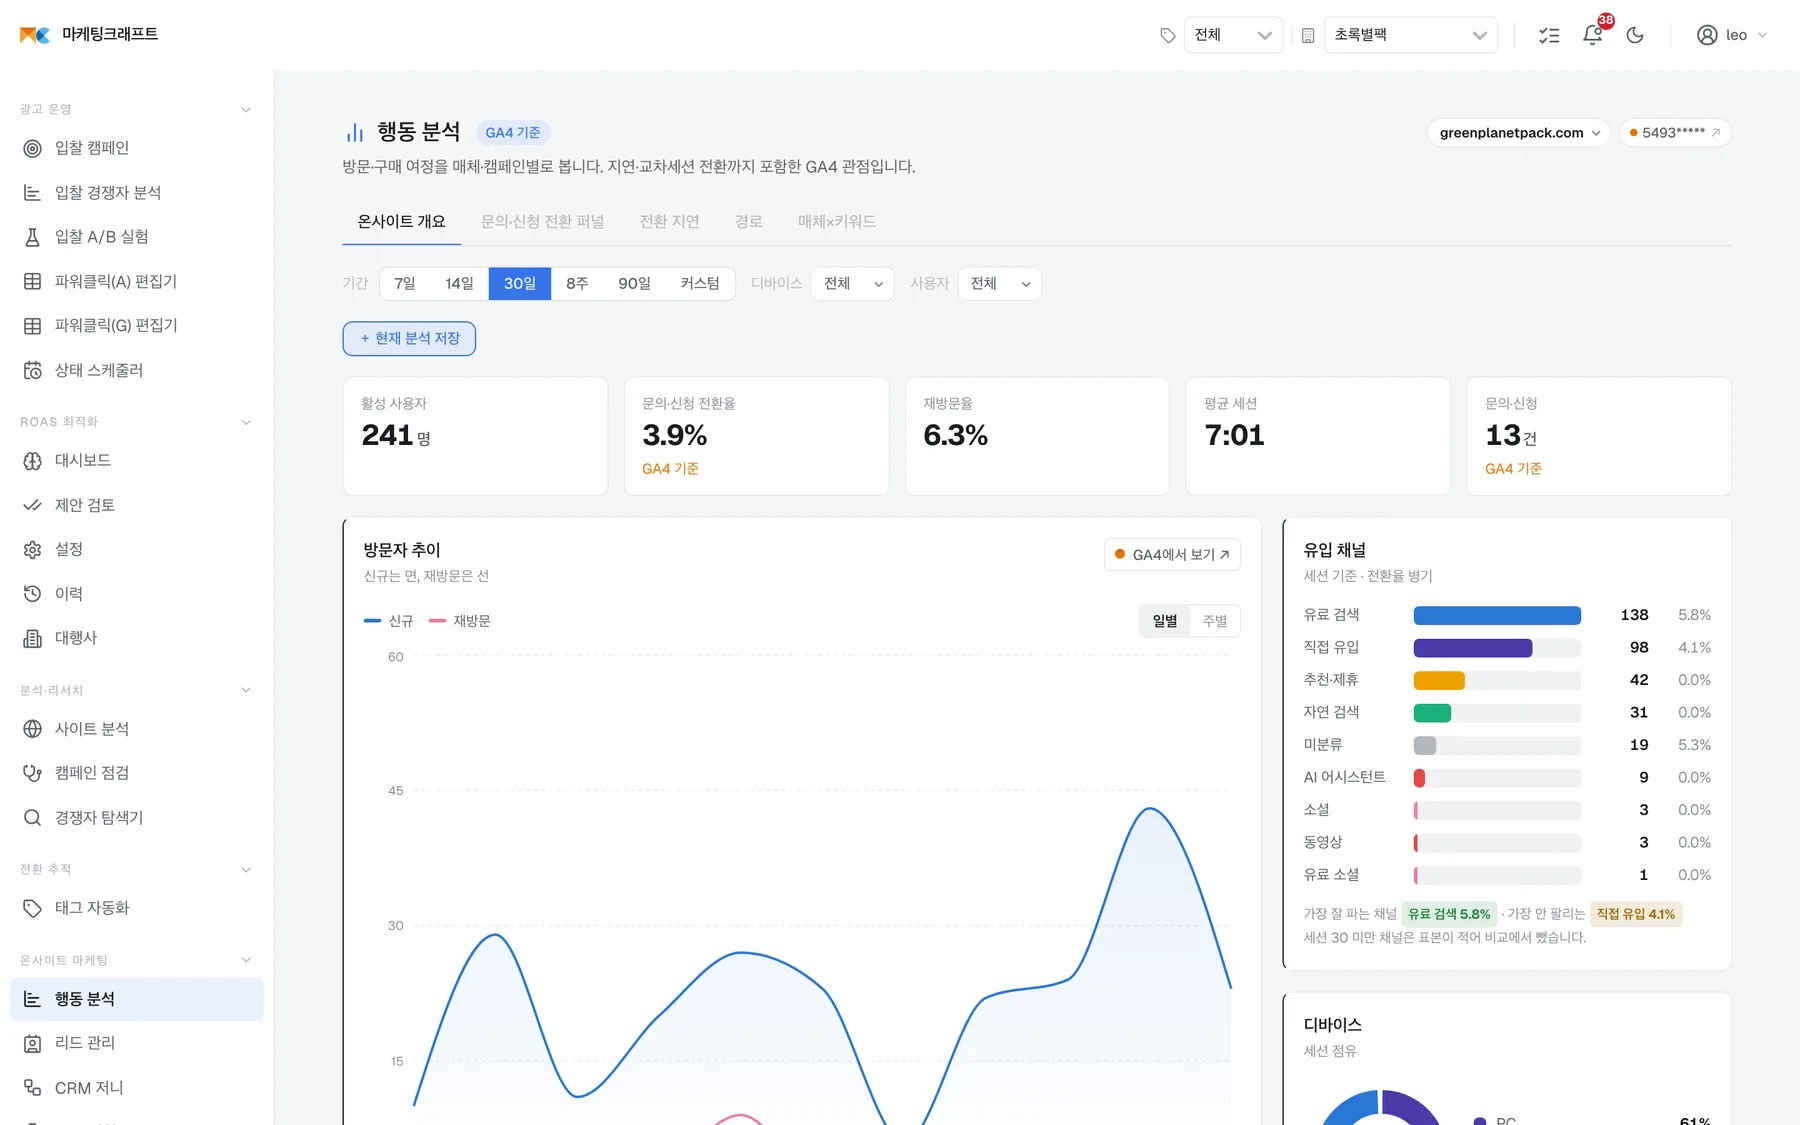The image size is (1800, 1125).
Task: Select the 8주 period option
Action: (577, 284)
